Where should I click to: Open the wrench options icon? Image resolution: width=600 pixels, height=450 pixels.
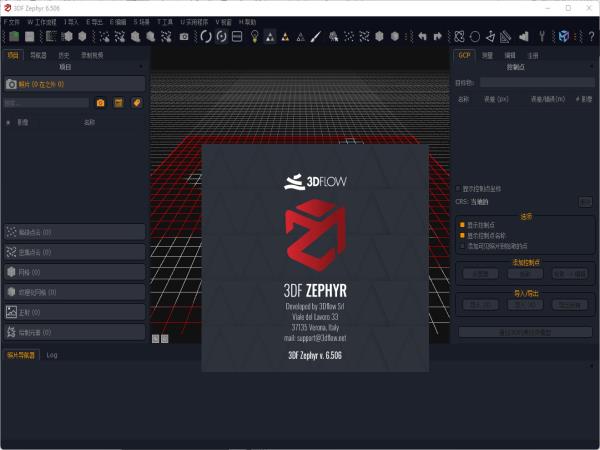[542, 37]
